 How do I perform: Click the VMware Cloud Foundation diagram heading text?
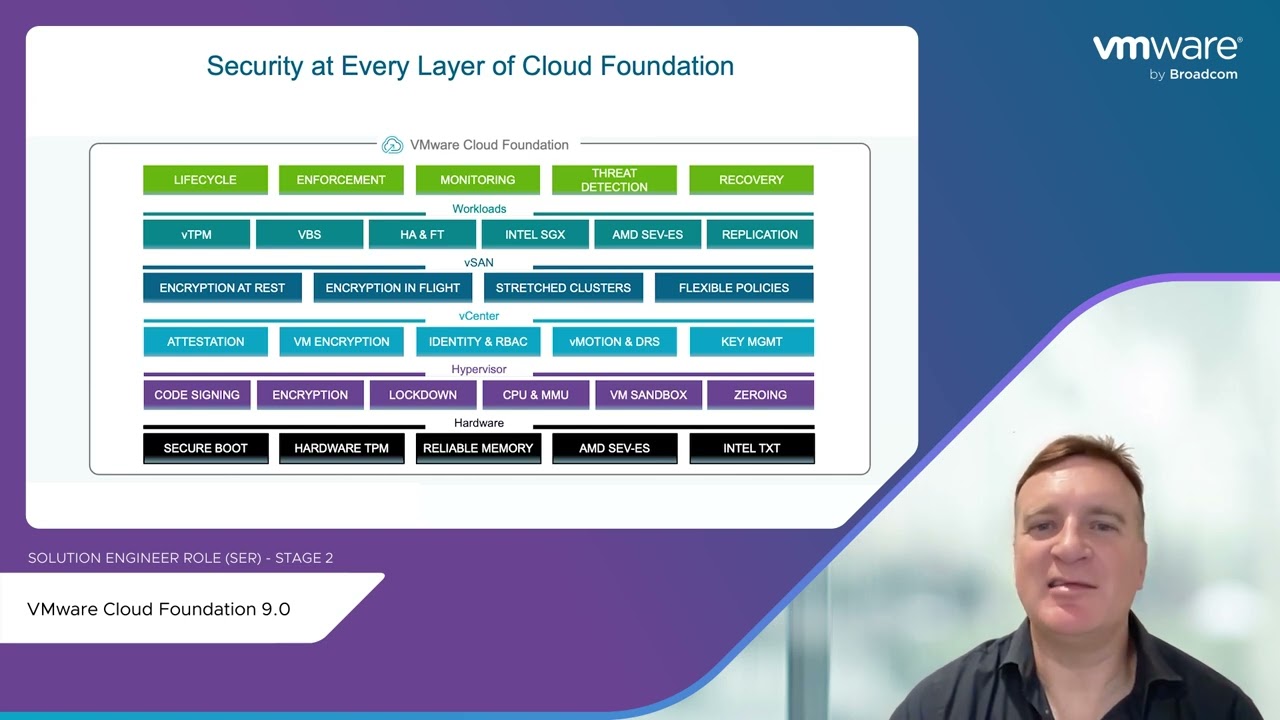click(489, 145)
